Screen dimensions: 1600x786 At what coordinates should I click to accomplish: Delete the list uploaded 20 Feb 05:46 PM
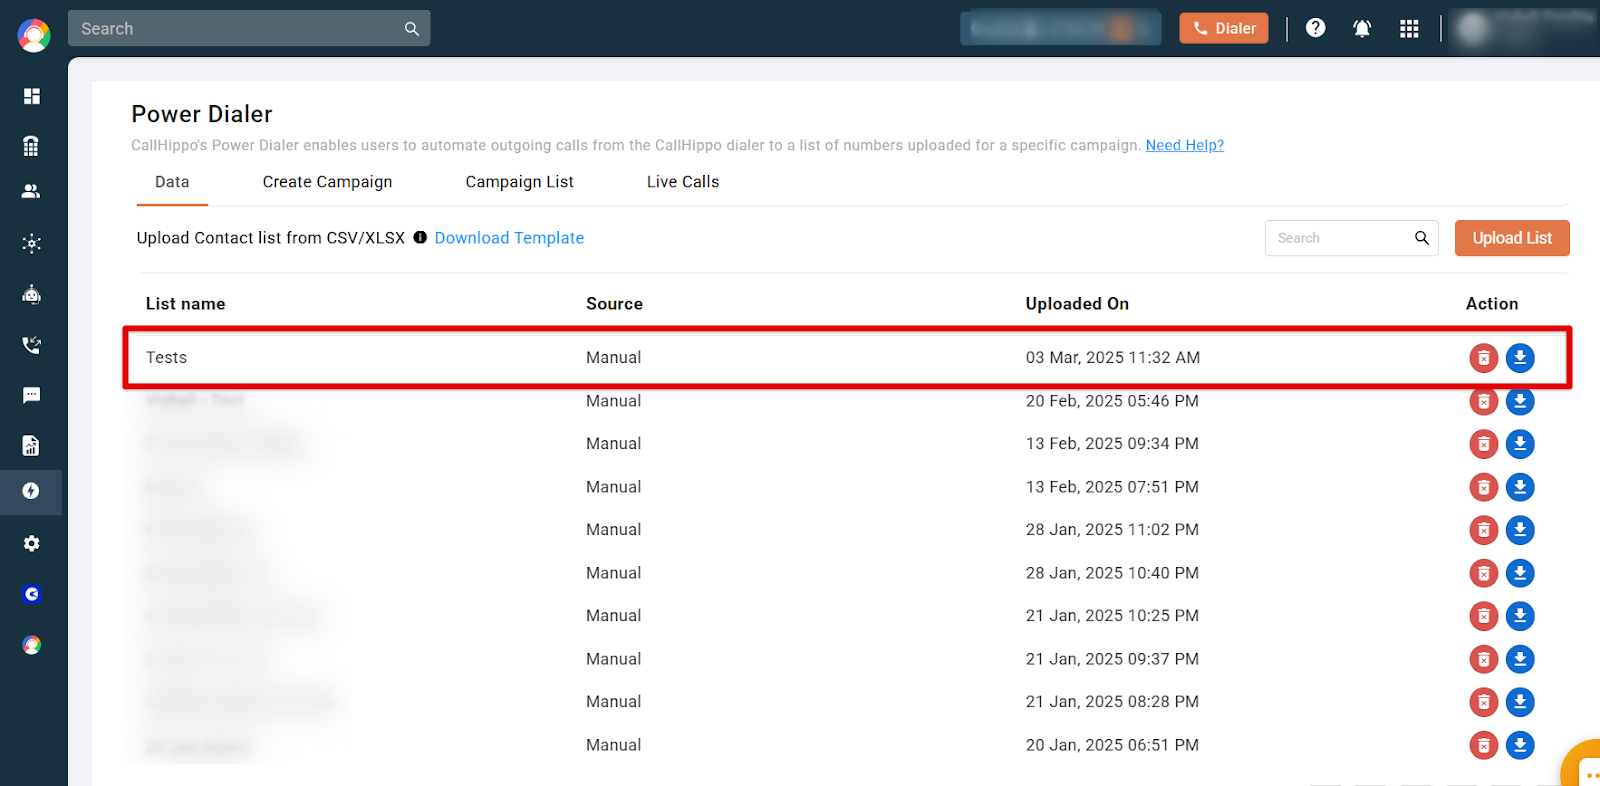click(1484, 401)
